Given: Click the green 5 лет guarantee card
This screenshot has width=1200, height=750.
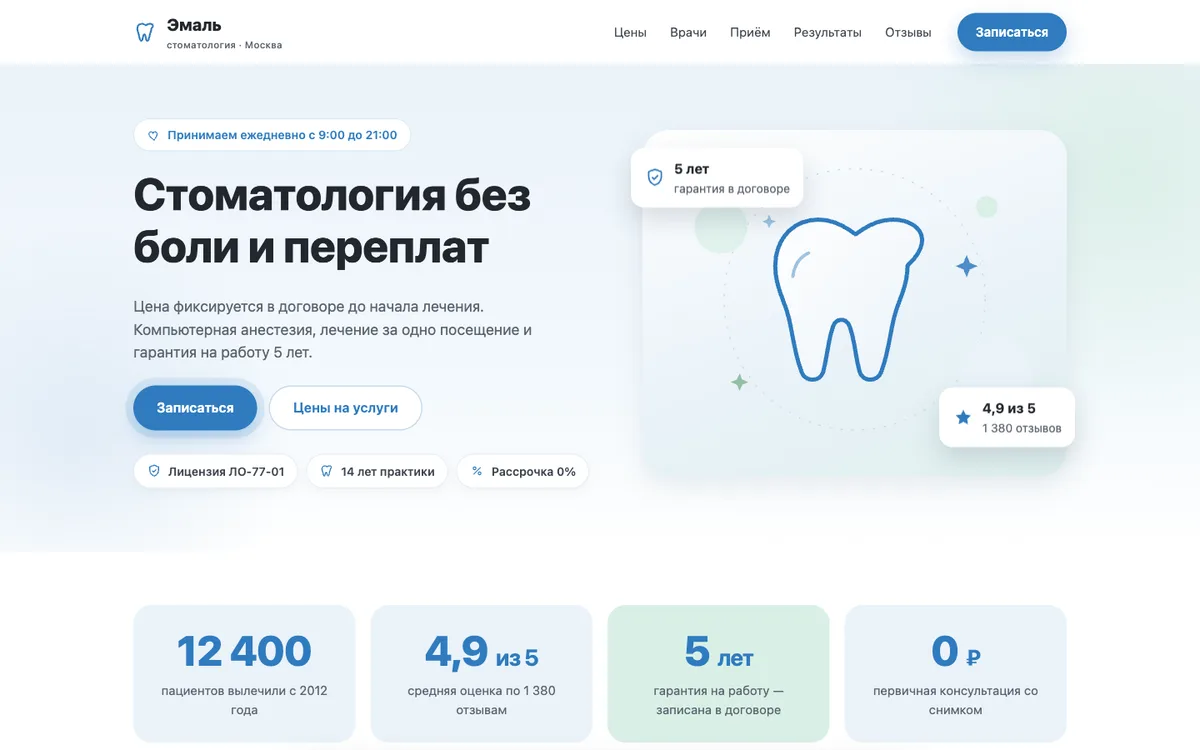Looking at the screenshot, I should (718, 674).
